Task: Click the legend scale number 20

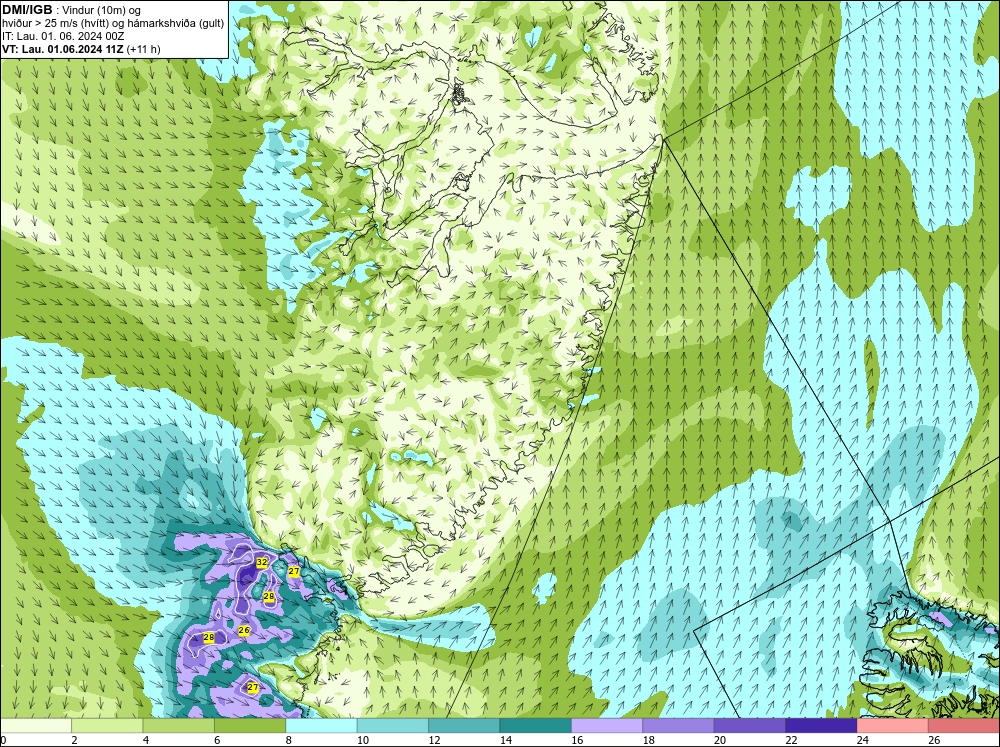Action: click(720, 740)
